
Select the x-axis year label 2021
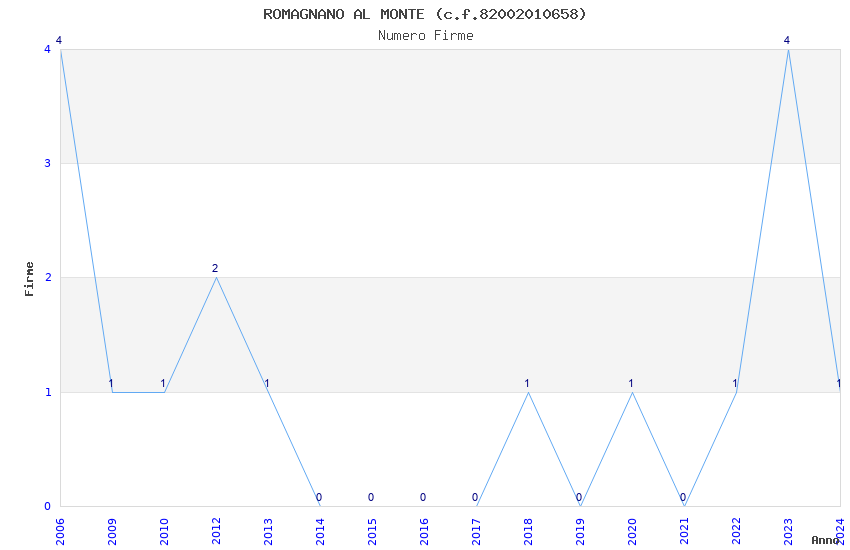click(685, 532)
